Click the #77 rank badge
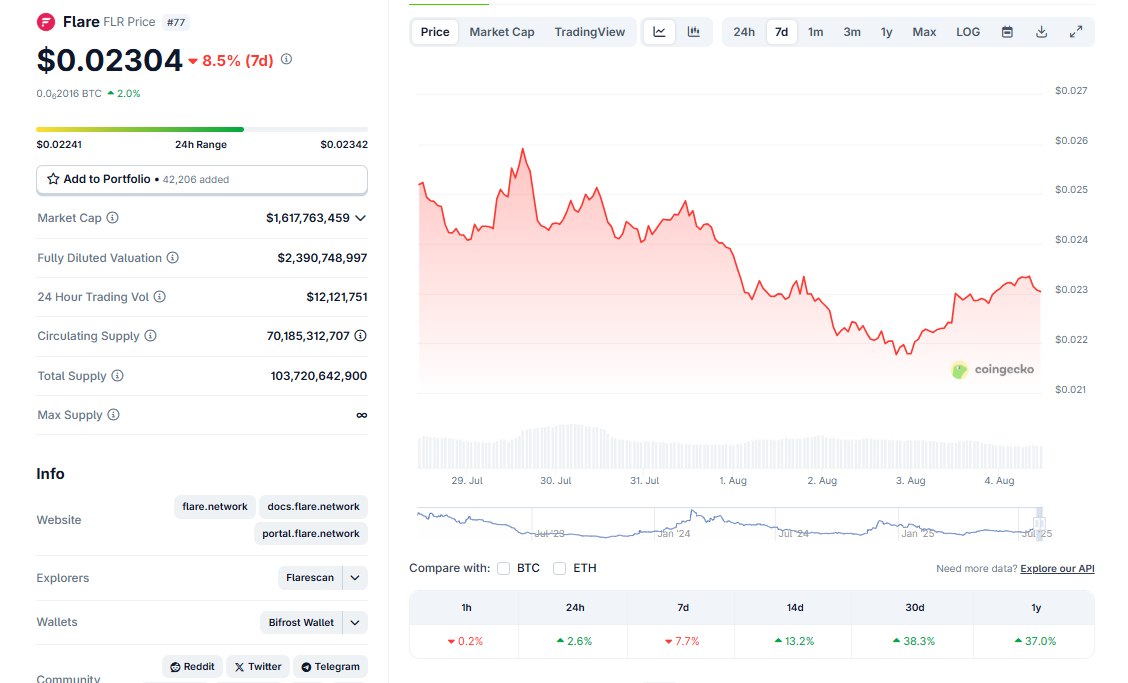Image resolution: width=1128 pixels, height=683 pixels. click(176, 22)
